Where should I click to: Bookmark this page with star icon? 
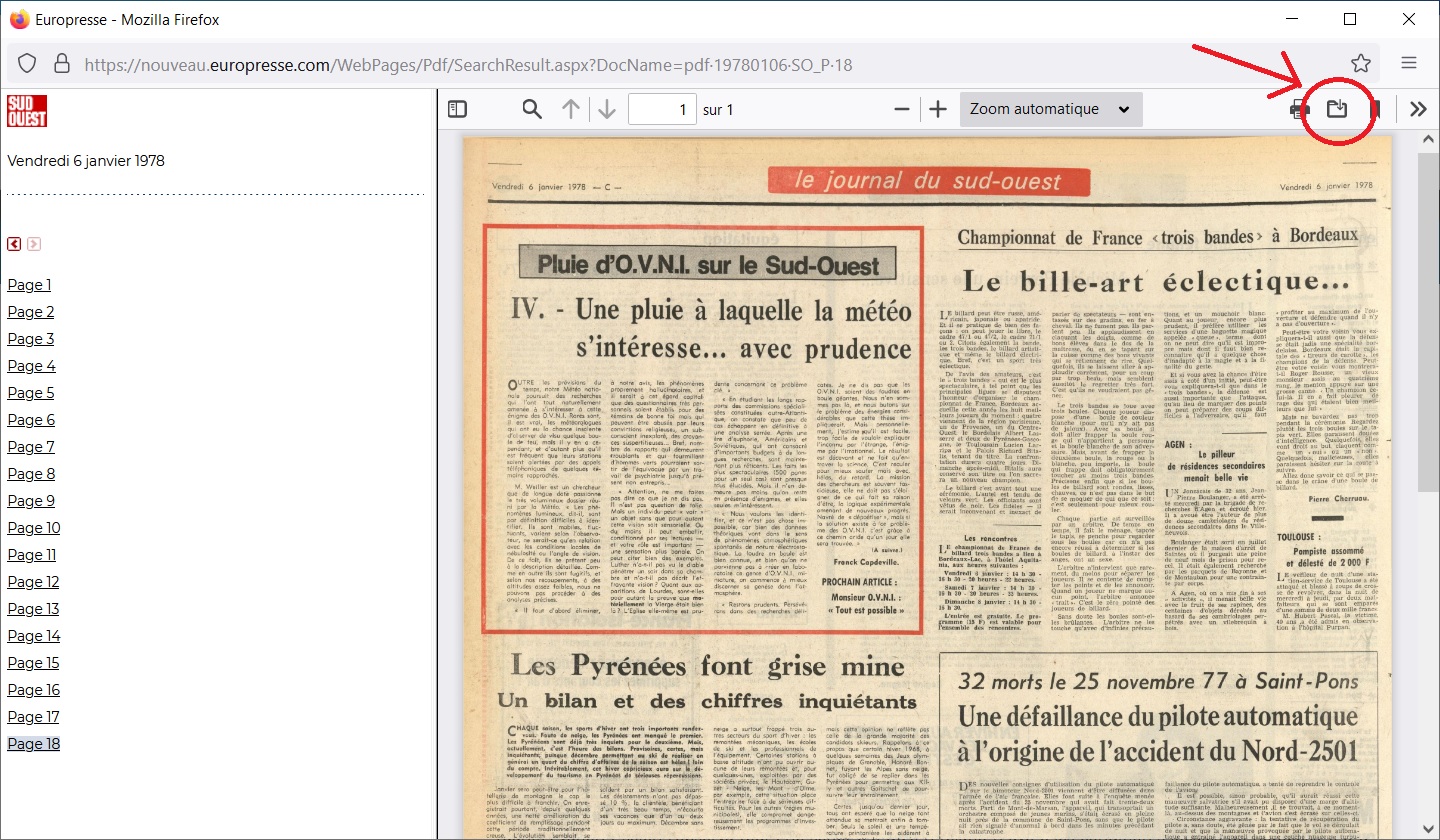[x=1361, y=63]
